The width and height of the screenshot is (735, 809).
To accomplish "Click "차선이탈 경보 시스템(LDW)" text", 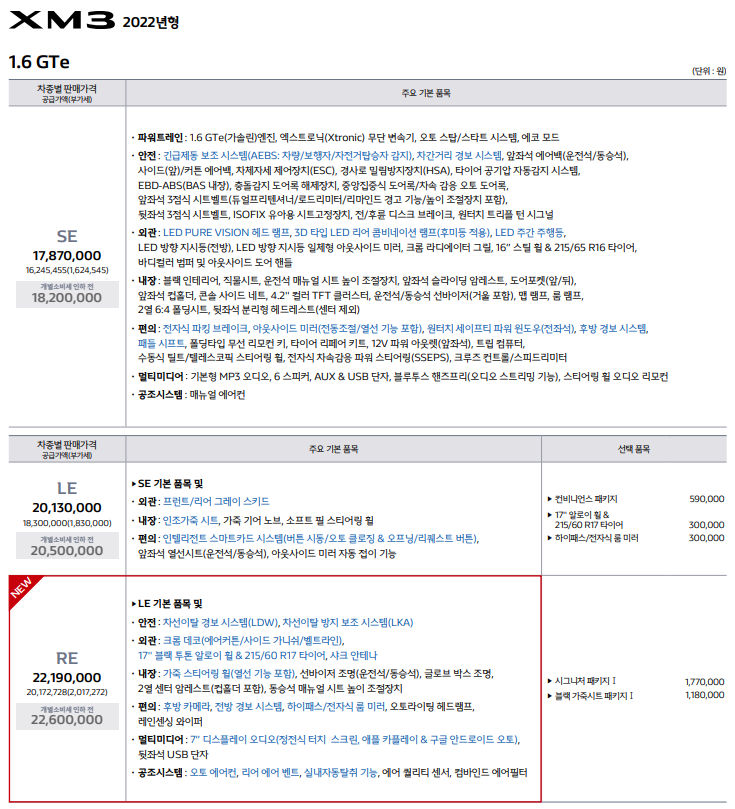I will pos(220,623).
